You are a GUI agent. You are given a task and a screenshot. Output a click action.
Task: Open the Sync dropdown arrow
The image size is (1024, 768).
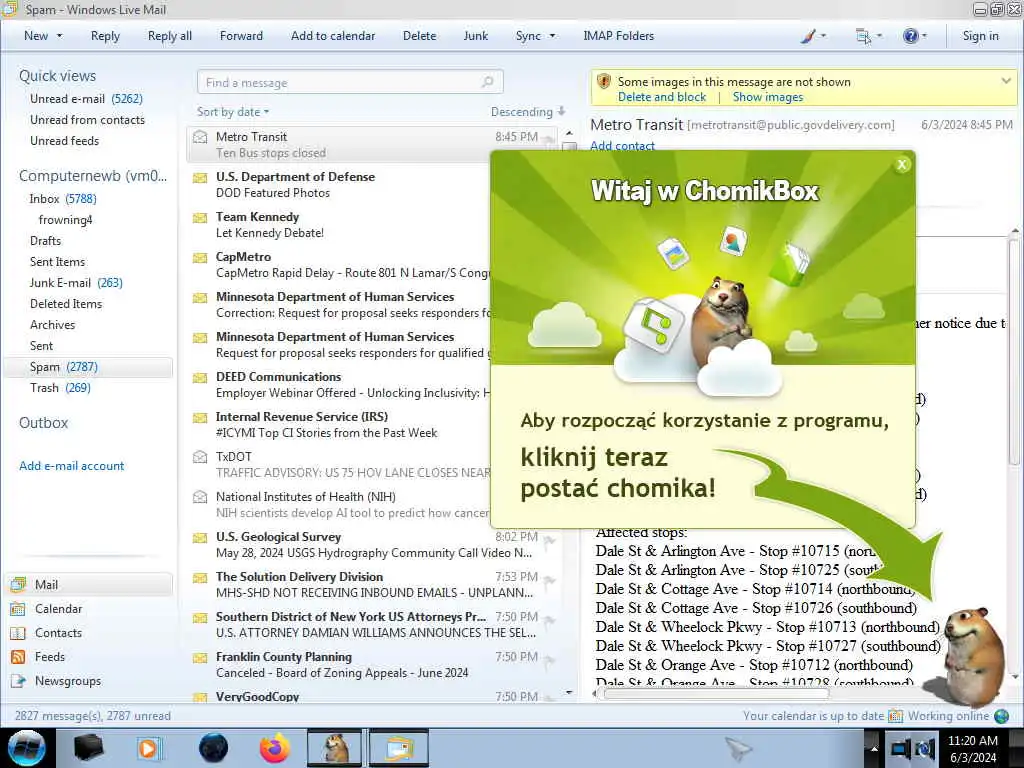[552, 36]
